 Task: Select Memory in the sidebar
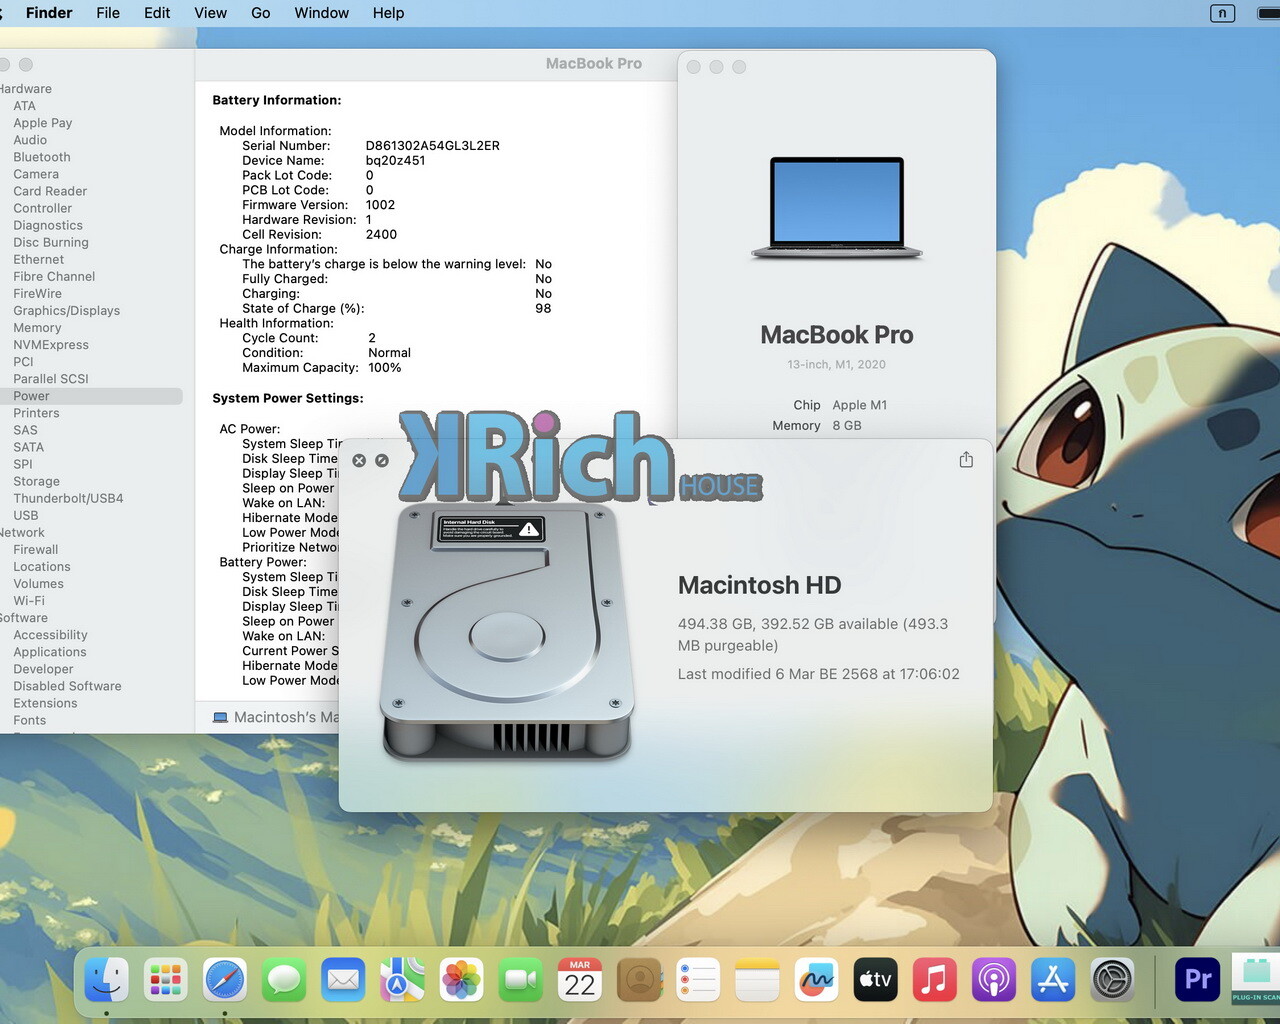(x=37, y=328)
